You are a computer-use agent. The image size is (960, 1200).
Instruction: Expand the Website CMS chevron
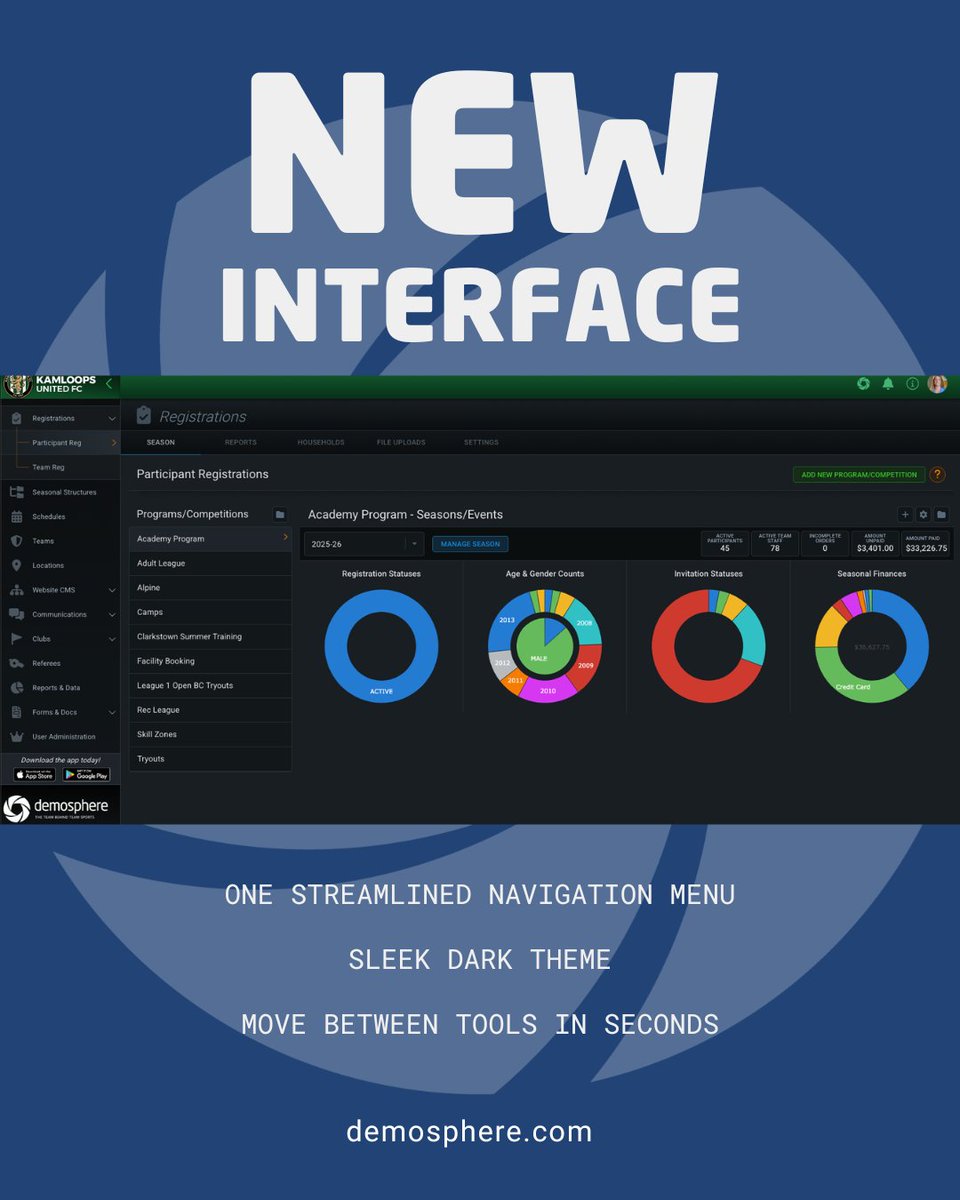pos(112,590)
